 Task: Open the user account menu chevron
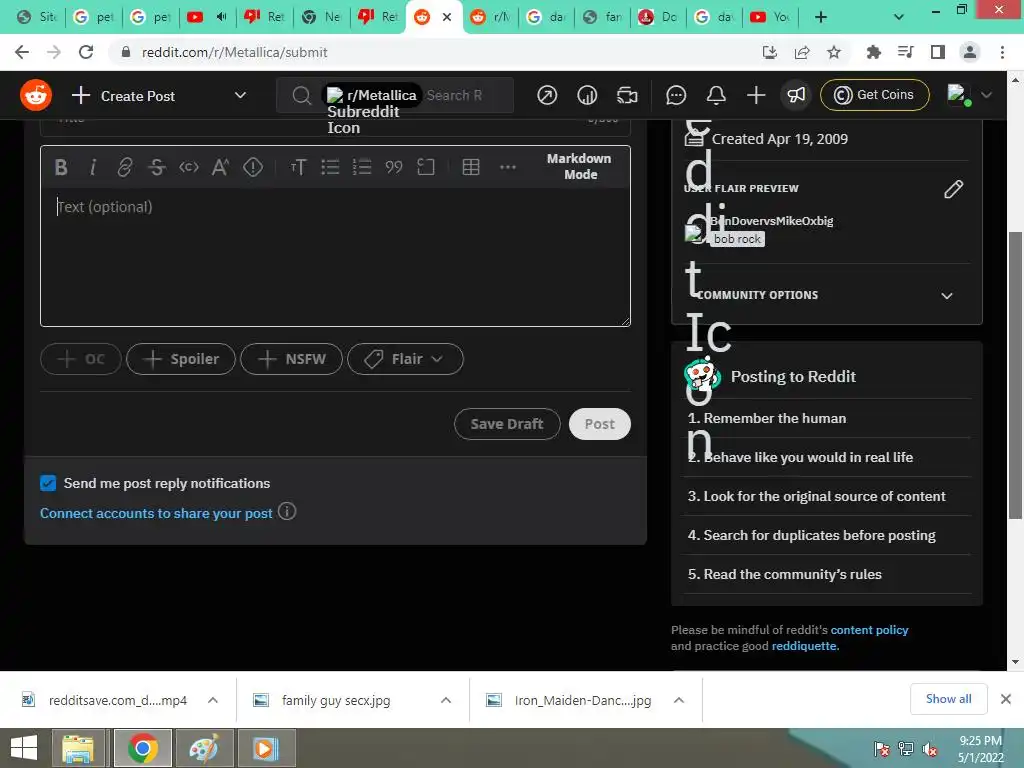[987, 95]
